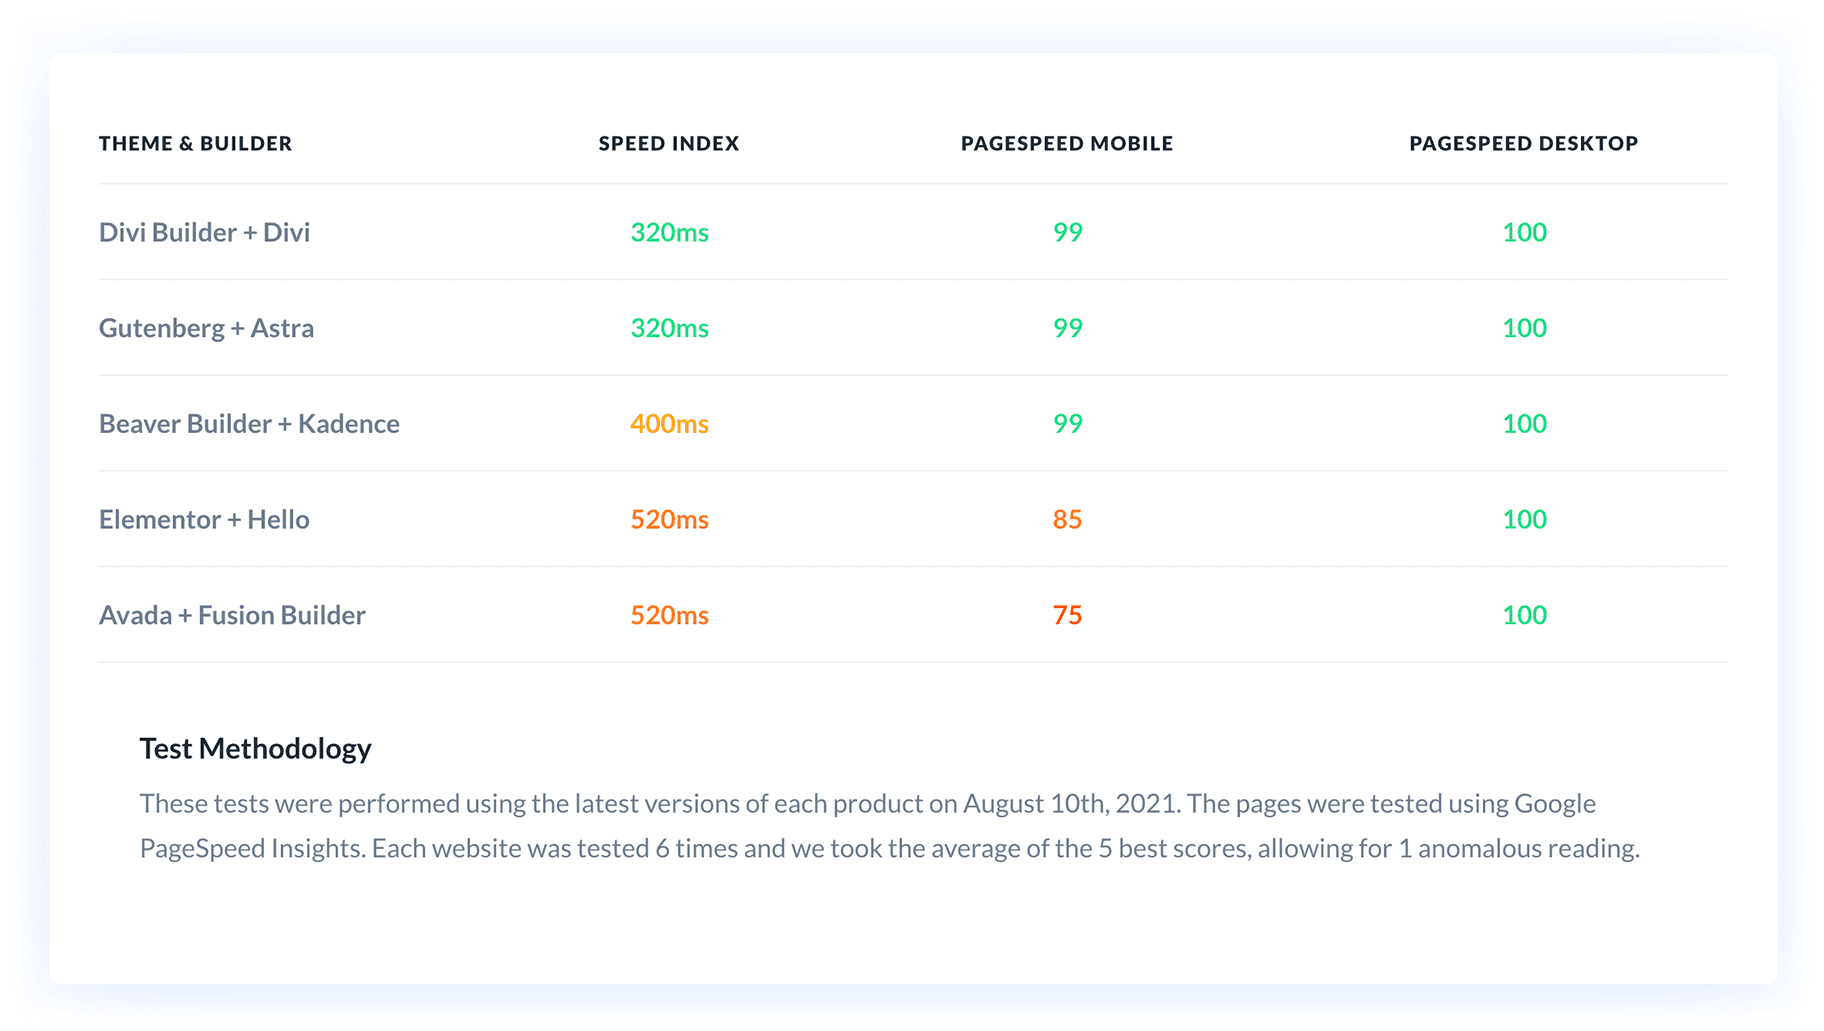Select the Avada + Fusion Builder row label

tap(232, 615)
